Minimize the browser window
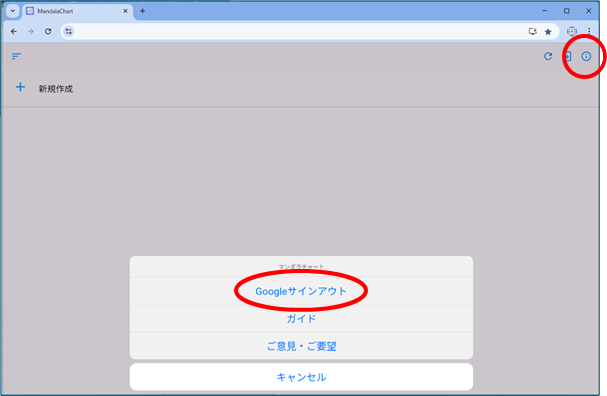The width and height of the screenshot is (607, 396). pyautogui.click(x=545, y=11)
